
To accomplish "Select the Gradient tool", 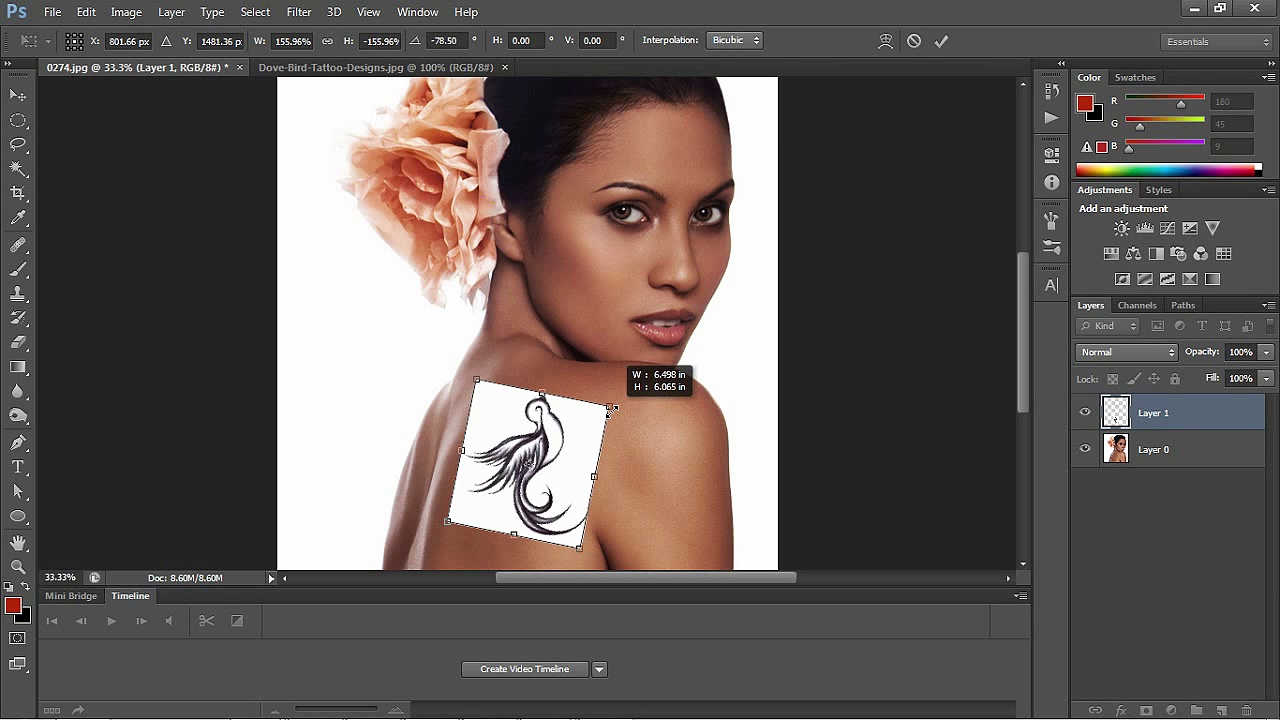I will 18,367.
